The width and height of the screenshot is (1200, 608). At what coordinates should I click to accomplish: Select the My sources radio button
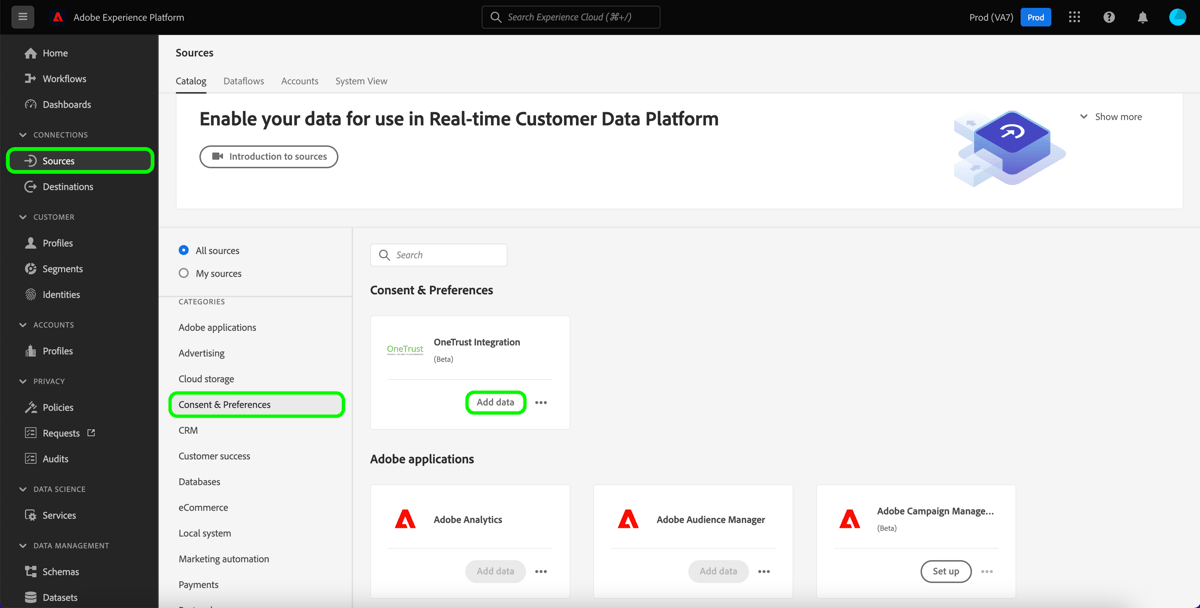coord(182,273)
